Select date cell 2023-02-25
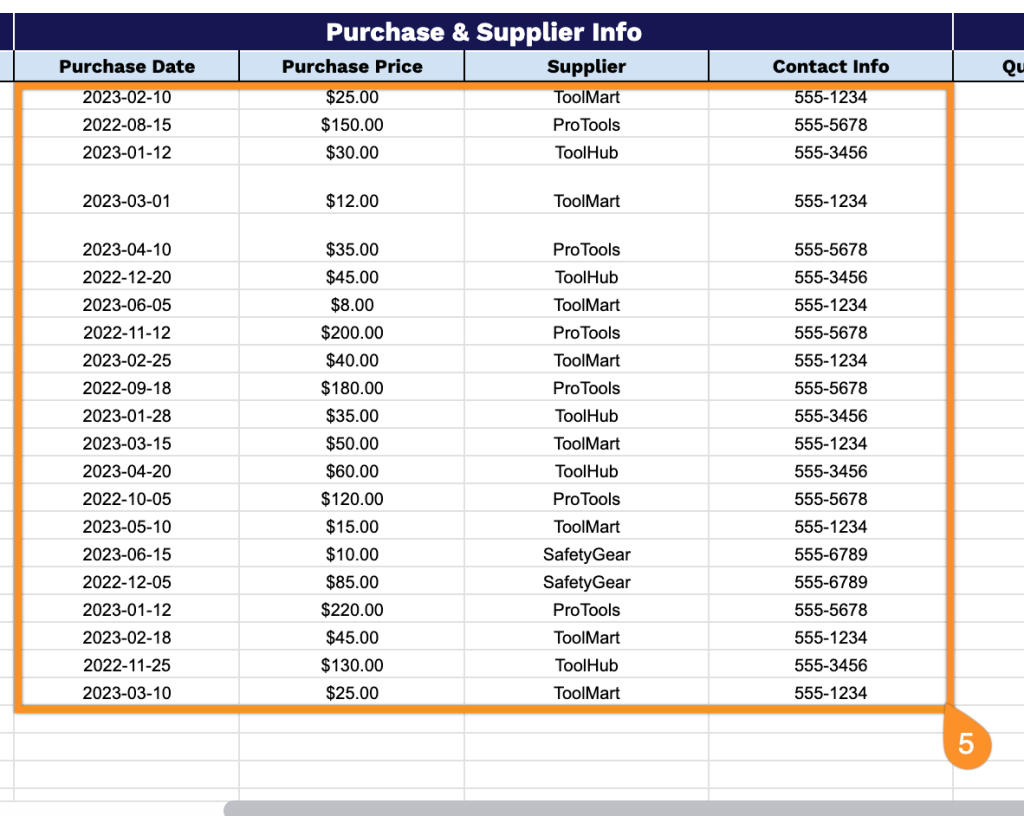The width and height of the screenshot is (1024, 816). pos(127,360)
